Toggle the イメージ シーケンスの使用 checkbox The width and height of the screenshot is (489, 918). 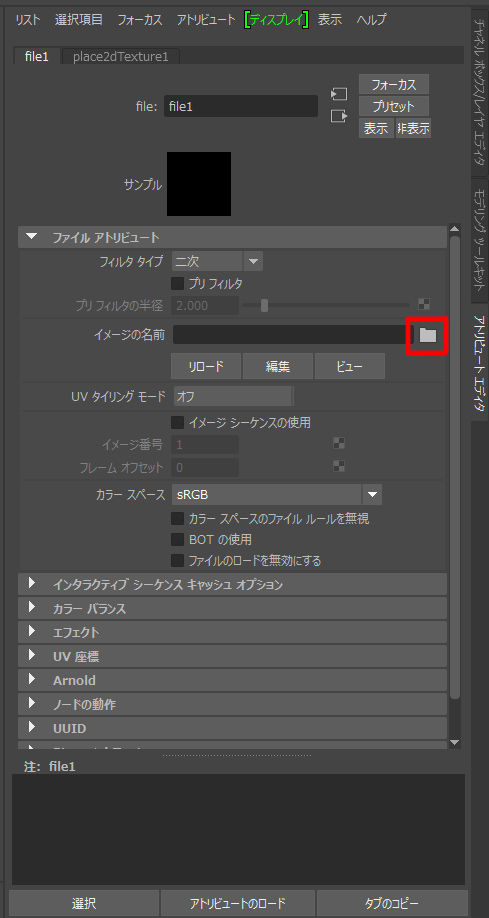(x=177, y=422)
